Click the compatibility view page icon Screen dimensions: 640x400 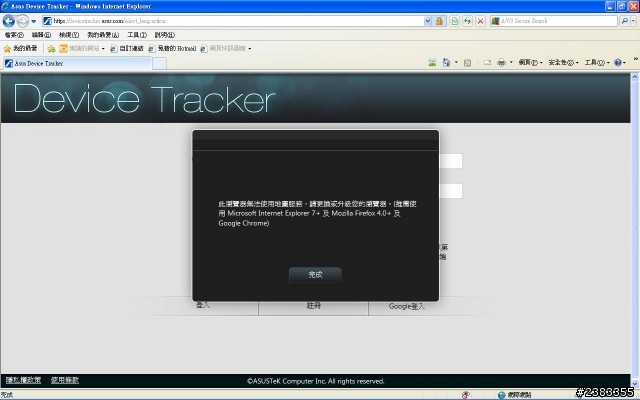tap(454, 21)
